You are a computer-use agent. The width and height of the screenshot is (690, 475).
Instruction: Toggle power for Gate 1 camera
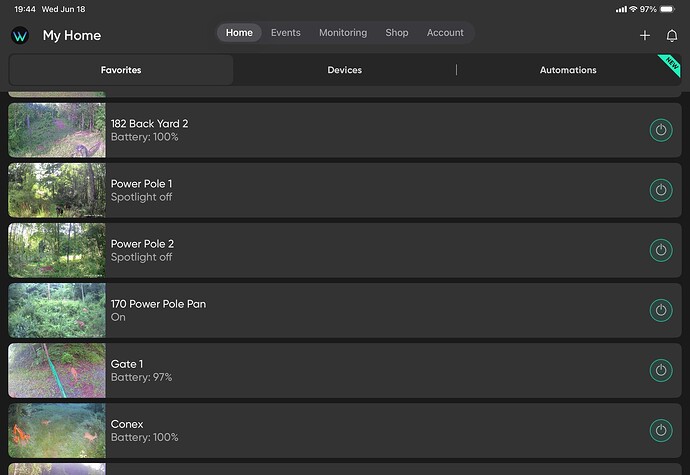pos(661,371)
